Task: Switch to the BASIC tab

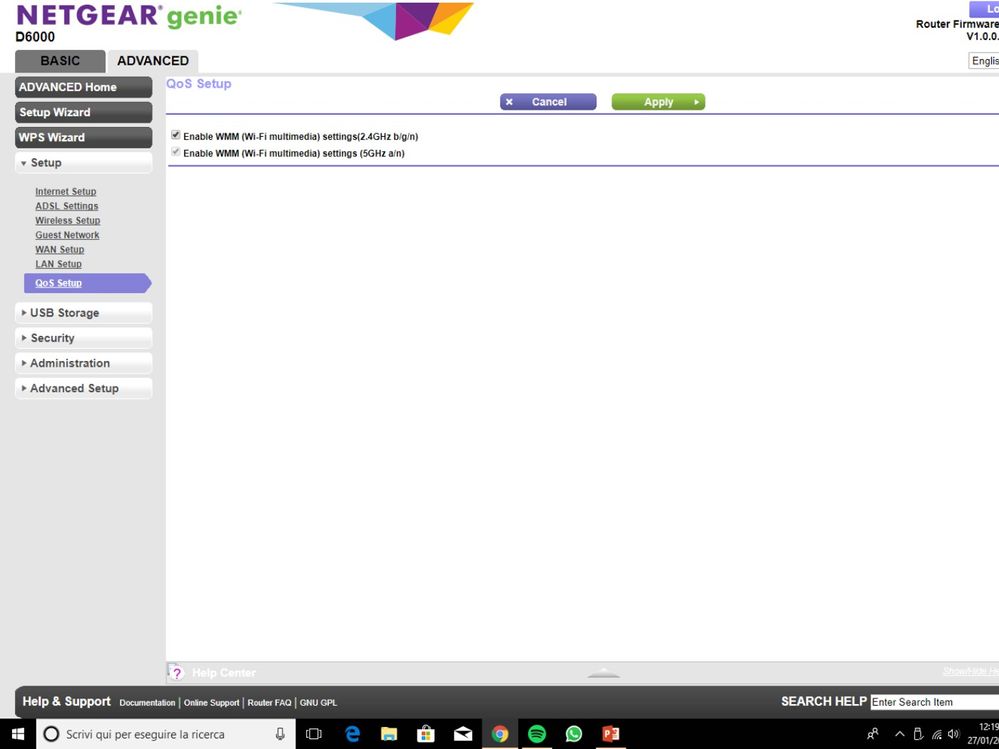Action: tap(61, 61)
